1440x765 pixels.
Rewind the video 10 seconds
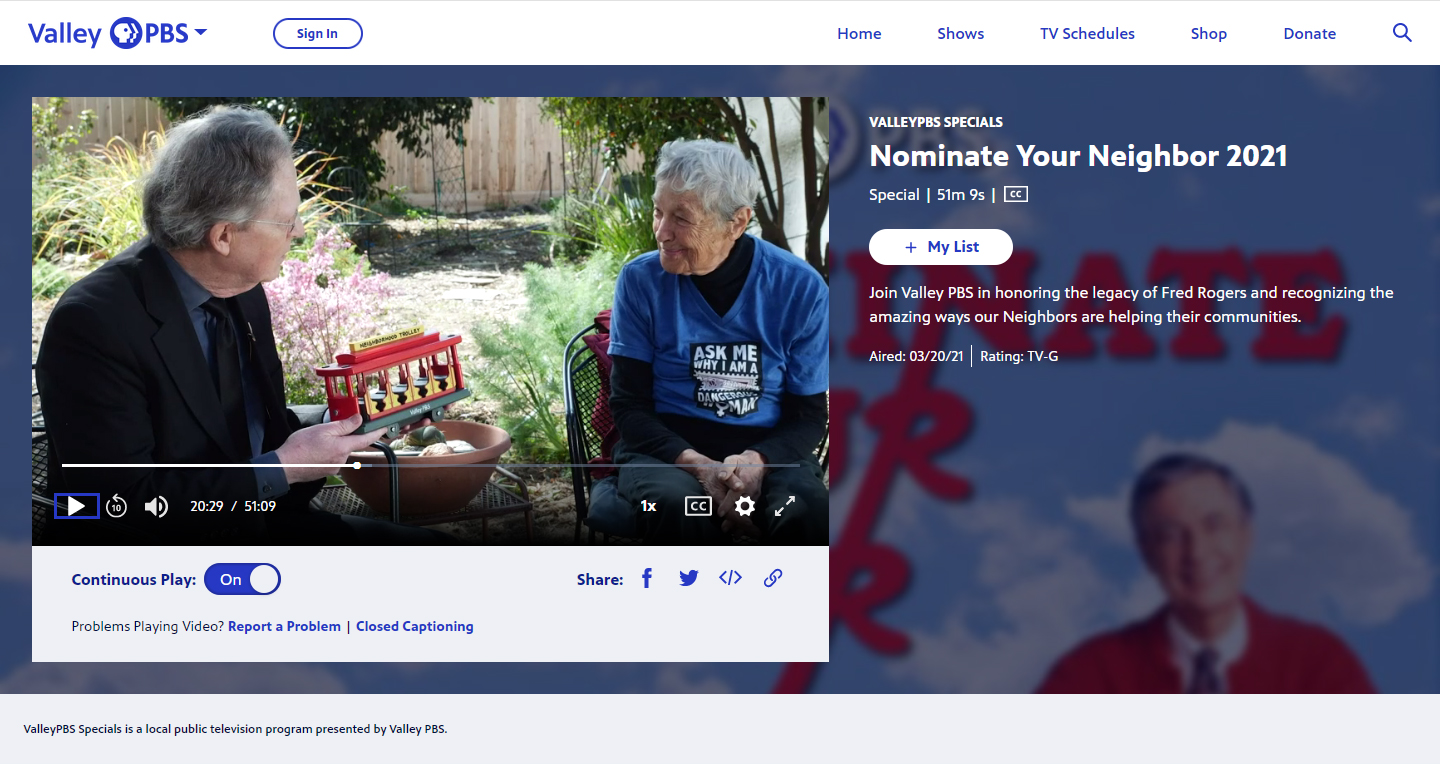(x=117, y=506)
